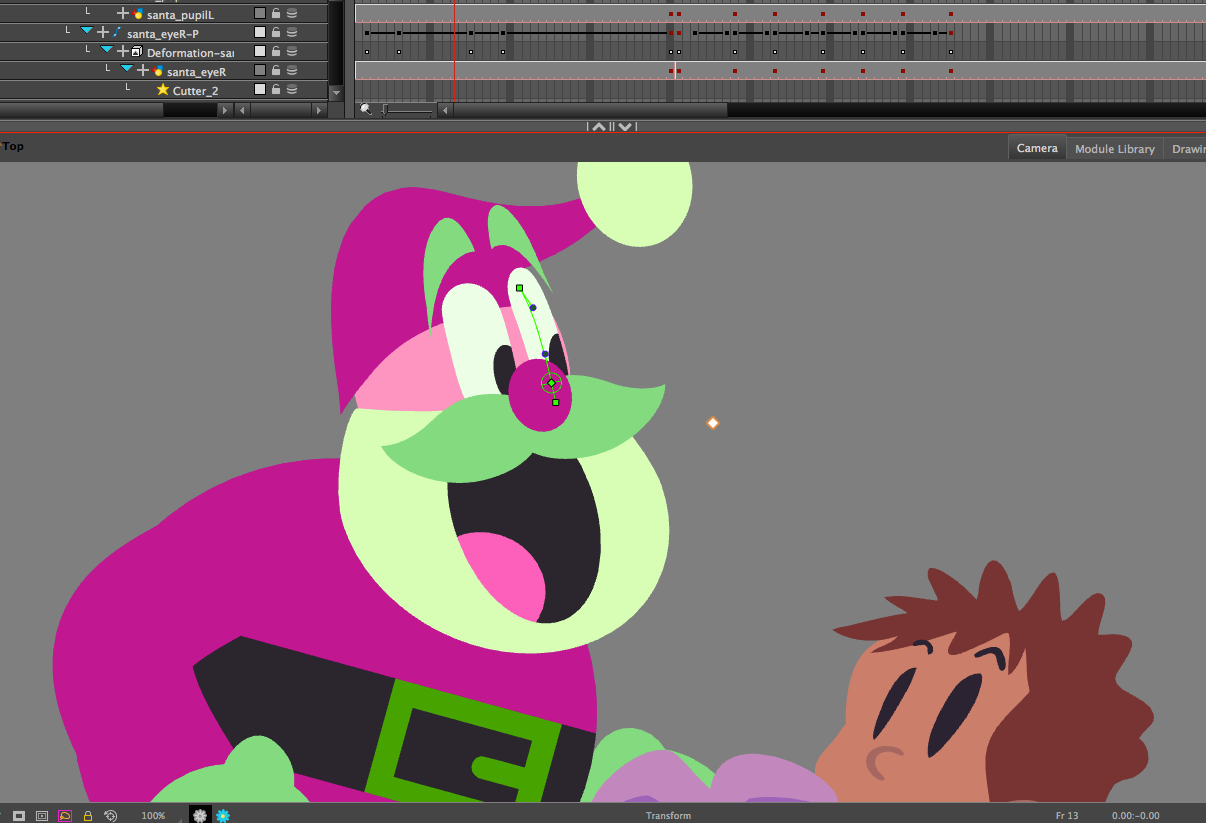Click the drawing icon on santa_eyeR
This screenshot has height=823, width=1206.
(158, 71)
